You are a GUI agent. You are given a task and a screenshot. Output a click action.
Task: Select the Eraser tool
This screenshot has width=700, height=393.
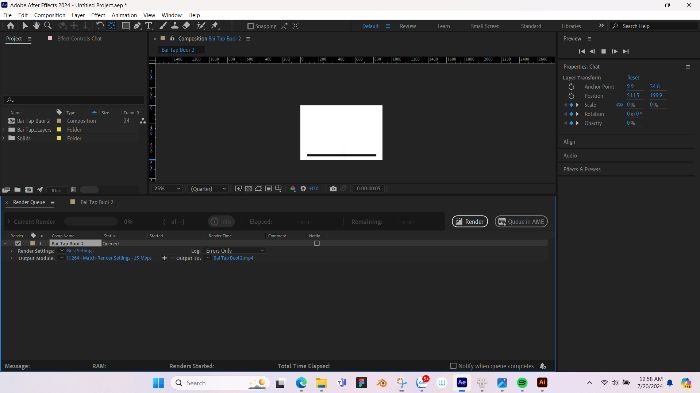click(x=187, y=26)
